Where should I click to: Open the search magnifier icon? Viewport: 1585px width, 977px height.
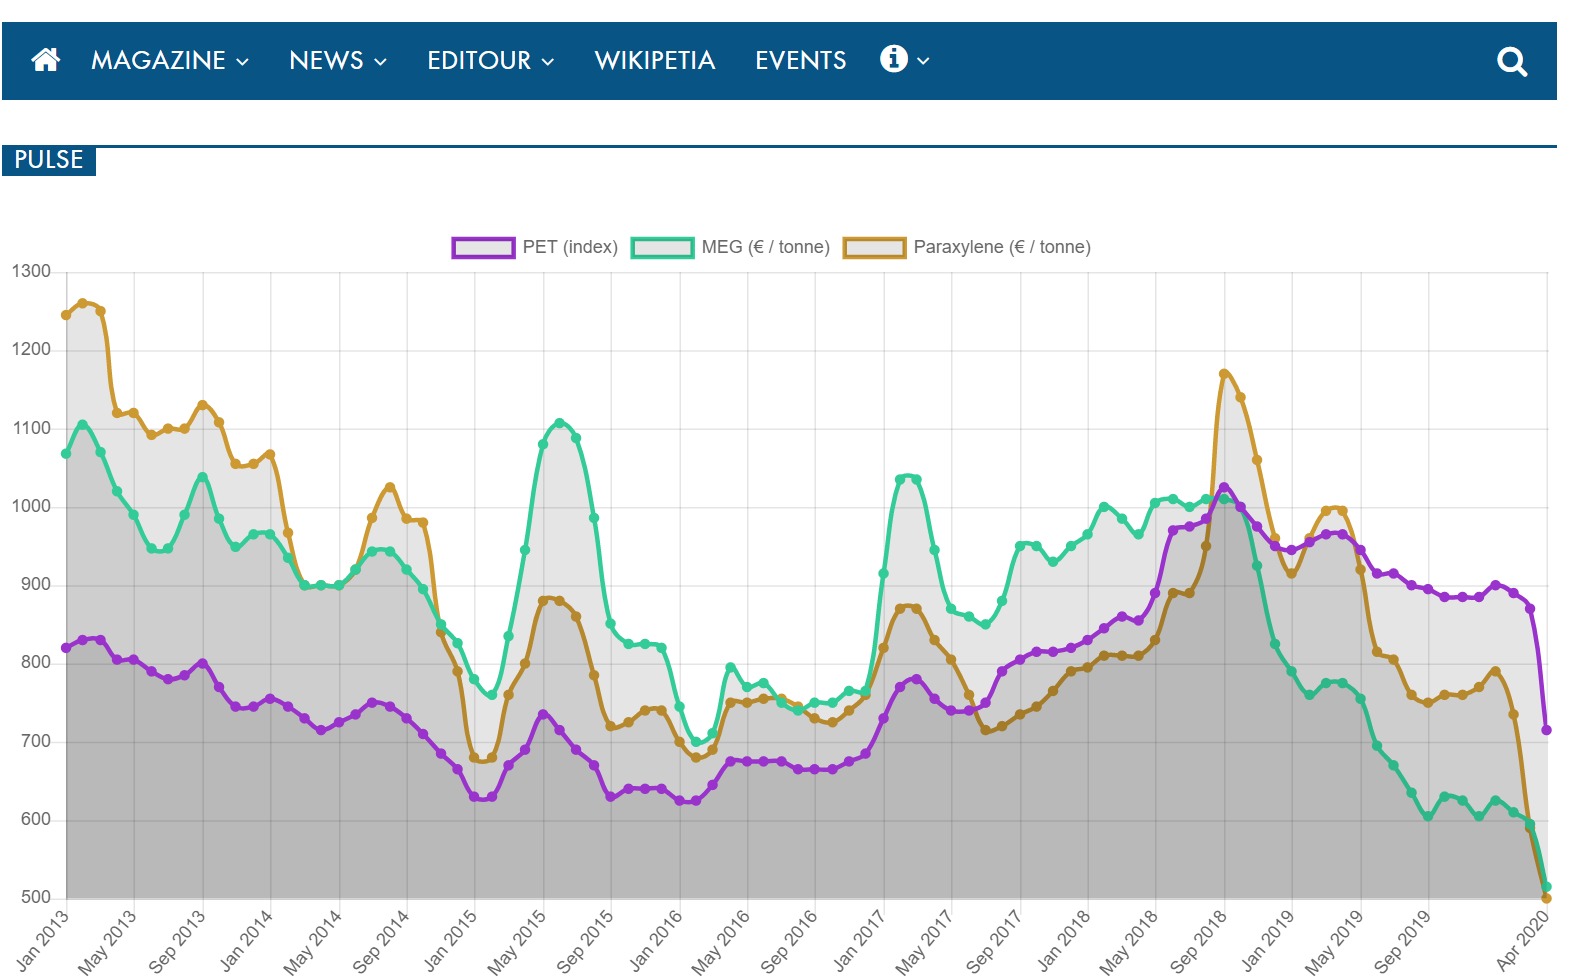point(1511,63)
